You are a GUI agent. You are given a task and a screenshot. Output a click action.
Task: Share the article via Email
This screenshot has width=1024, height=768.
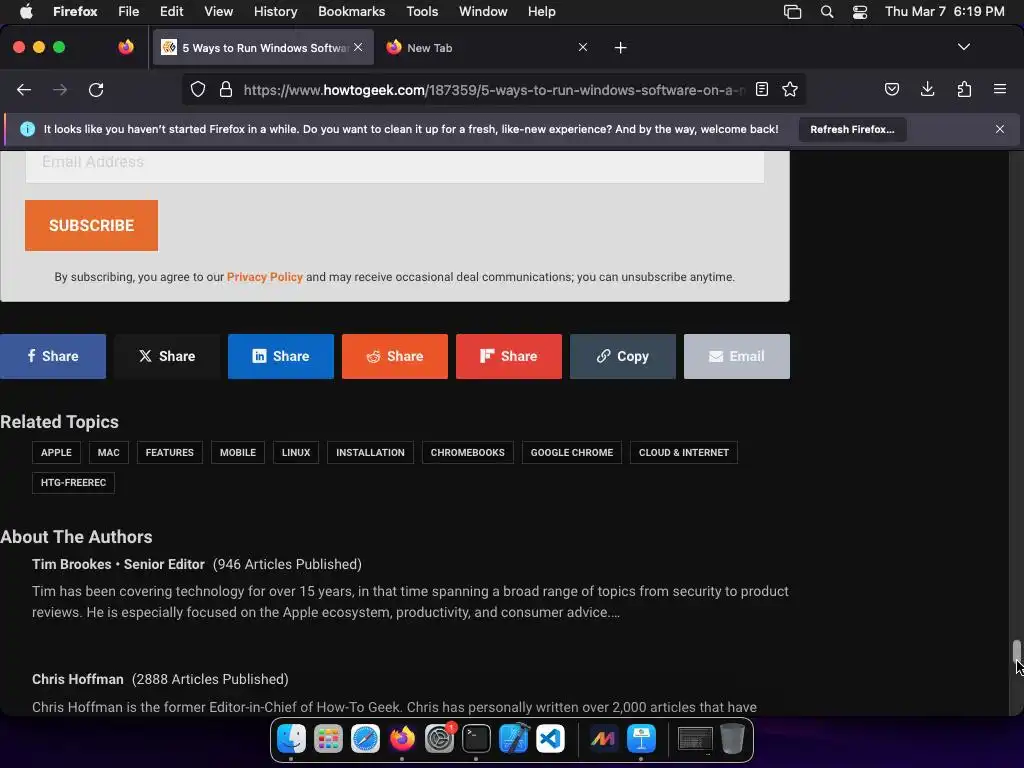pos(737,357)
